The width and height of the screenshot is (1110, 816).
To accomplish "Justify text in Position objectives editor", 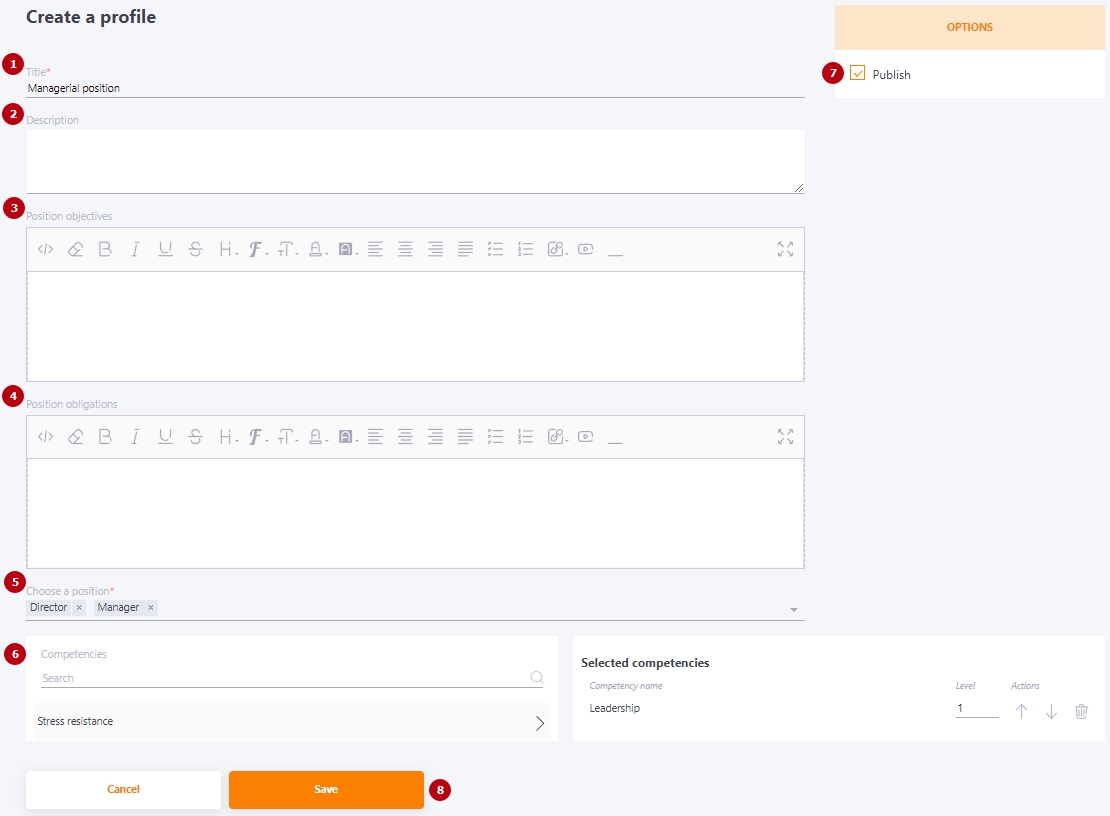I will tap(465, 249).
